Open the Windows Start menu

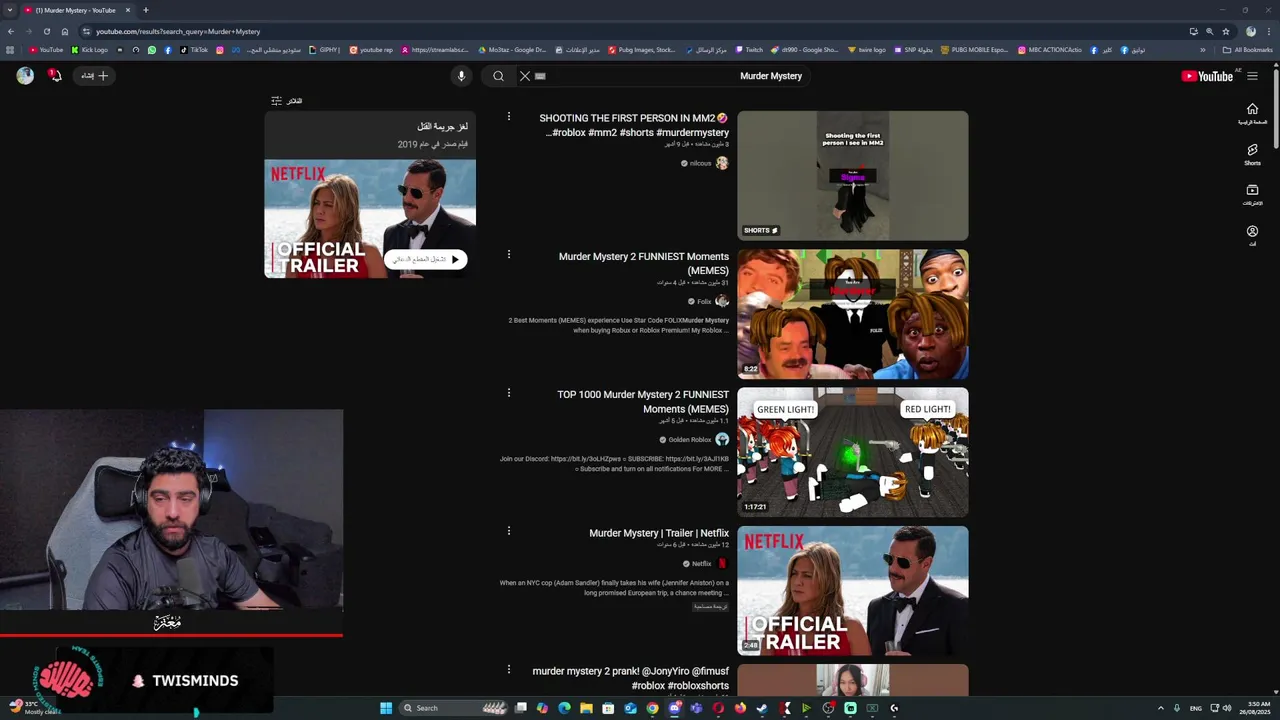click(386, 708)
